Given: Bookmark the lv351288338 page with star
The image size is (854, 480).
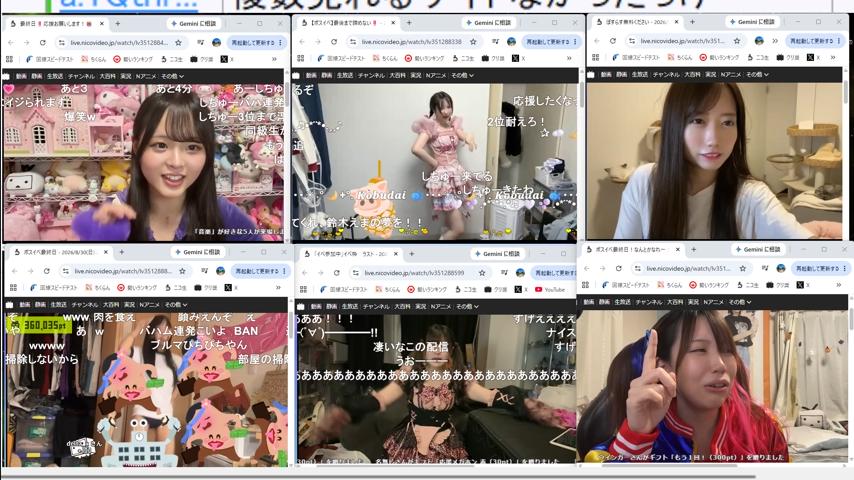Looking at the screenshot, I should pos(473,41).
